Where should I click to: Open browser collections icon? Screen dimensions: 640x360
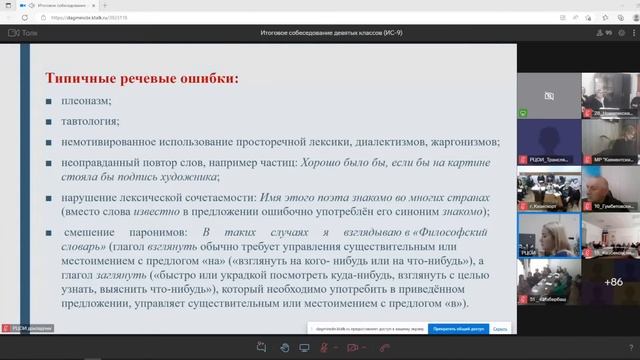(x=620, y=18)
